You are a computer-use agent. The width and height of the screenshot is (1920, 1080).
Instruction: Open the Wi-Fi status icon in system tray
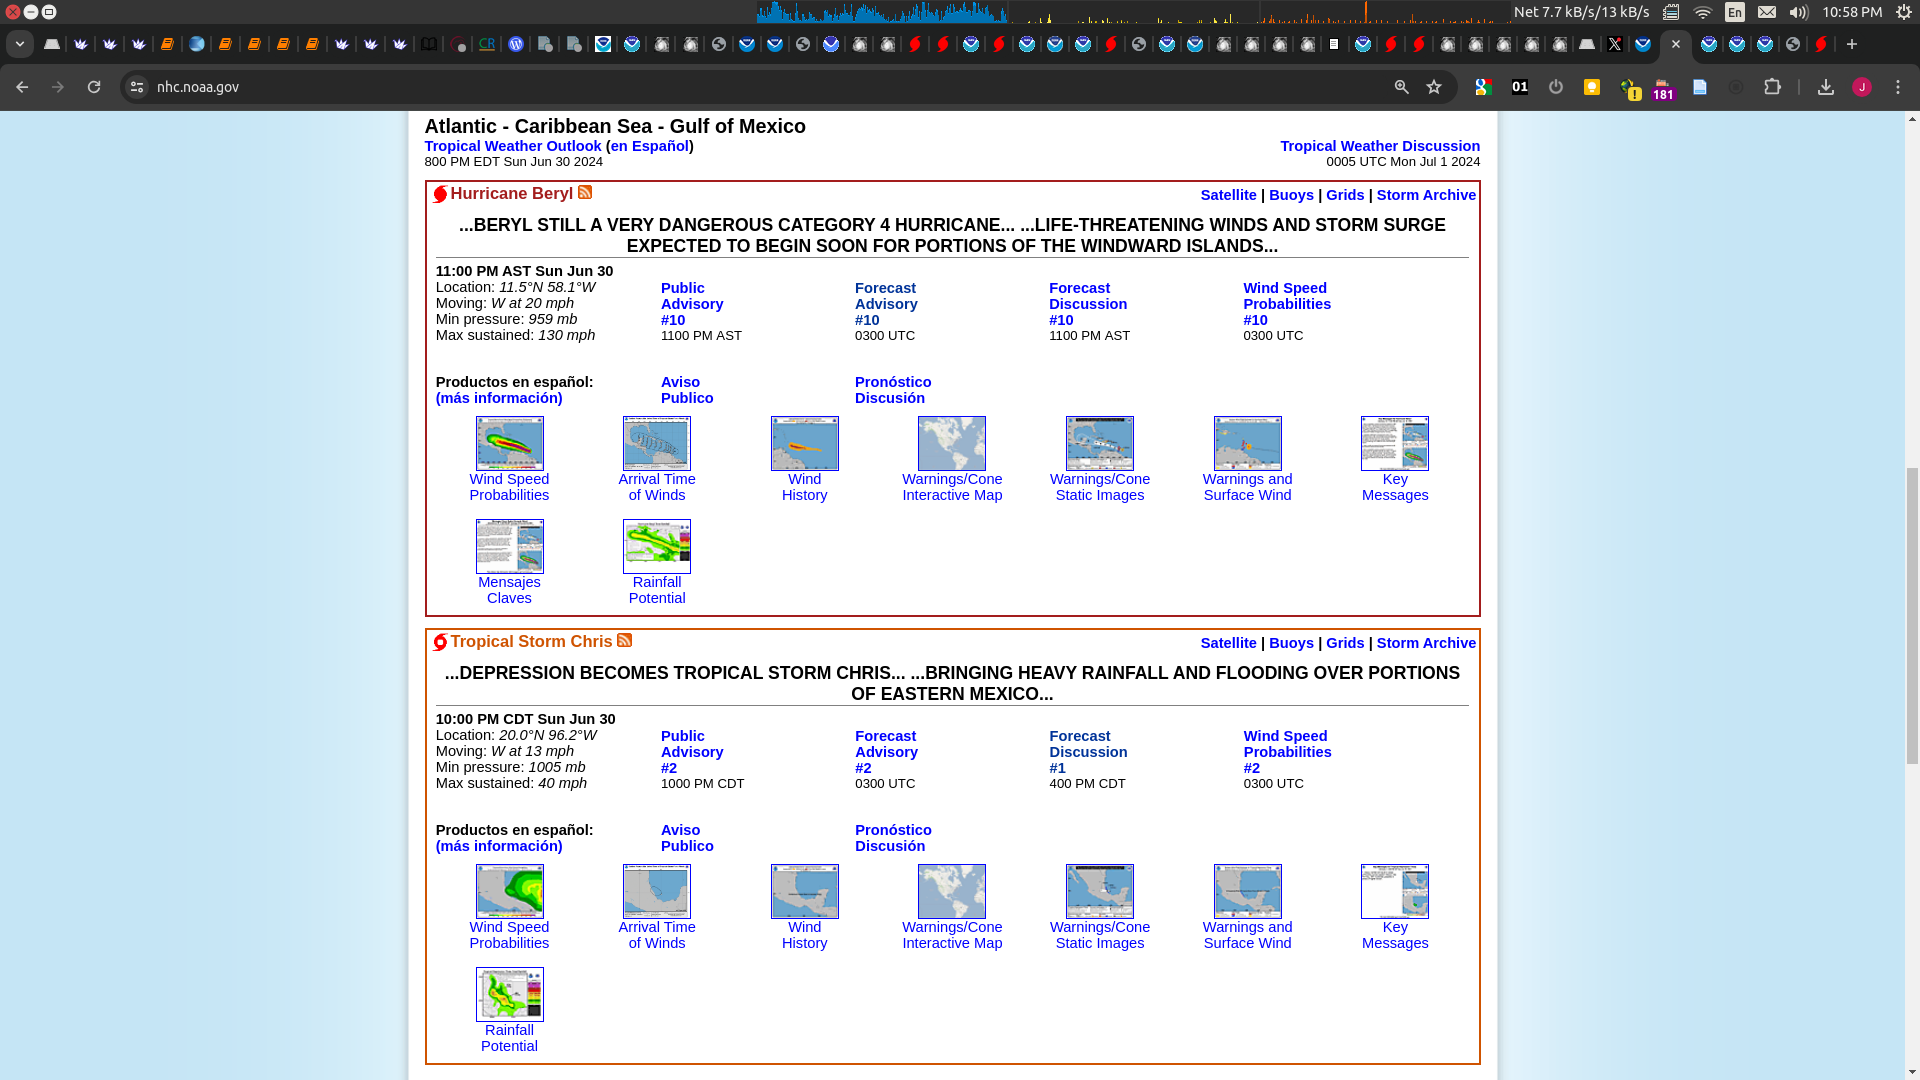pyautogui.click(x=1703, y=12)
